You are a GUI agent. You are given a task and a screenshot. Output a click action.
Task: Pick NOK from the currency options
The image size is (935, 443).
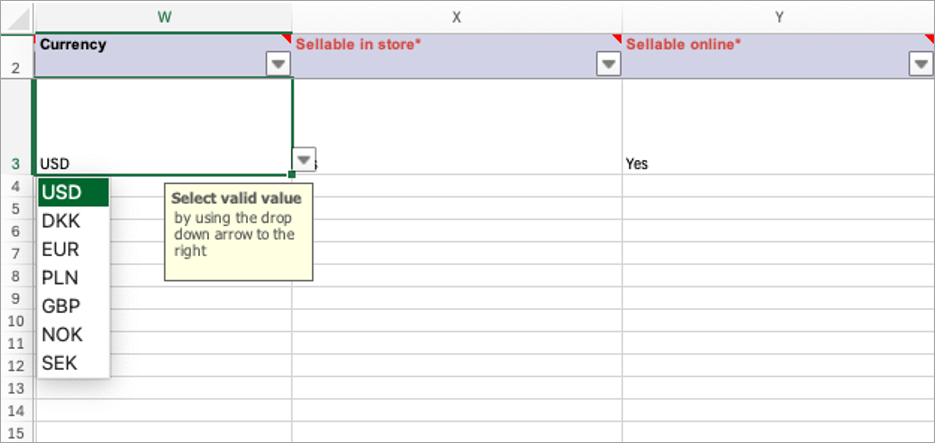pos(62,335)
